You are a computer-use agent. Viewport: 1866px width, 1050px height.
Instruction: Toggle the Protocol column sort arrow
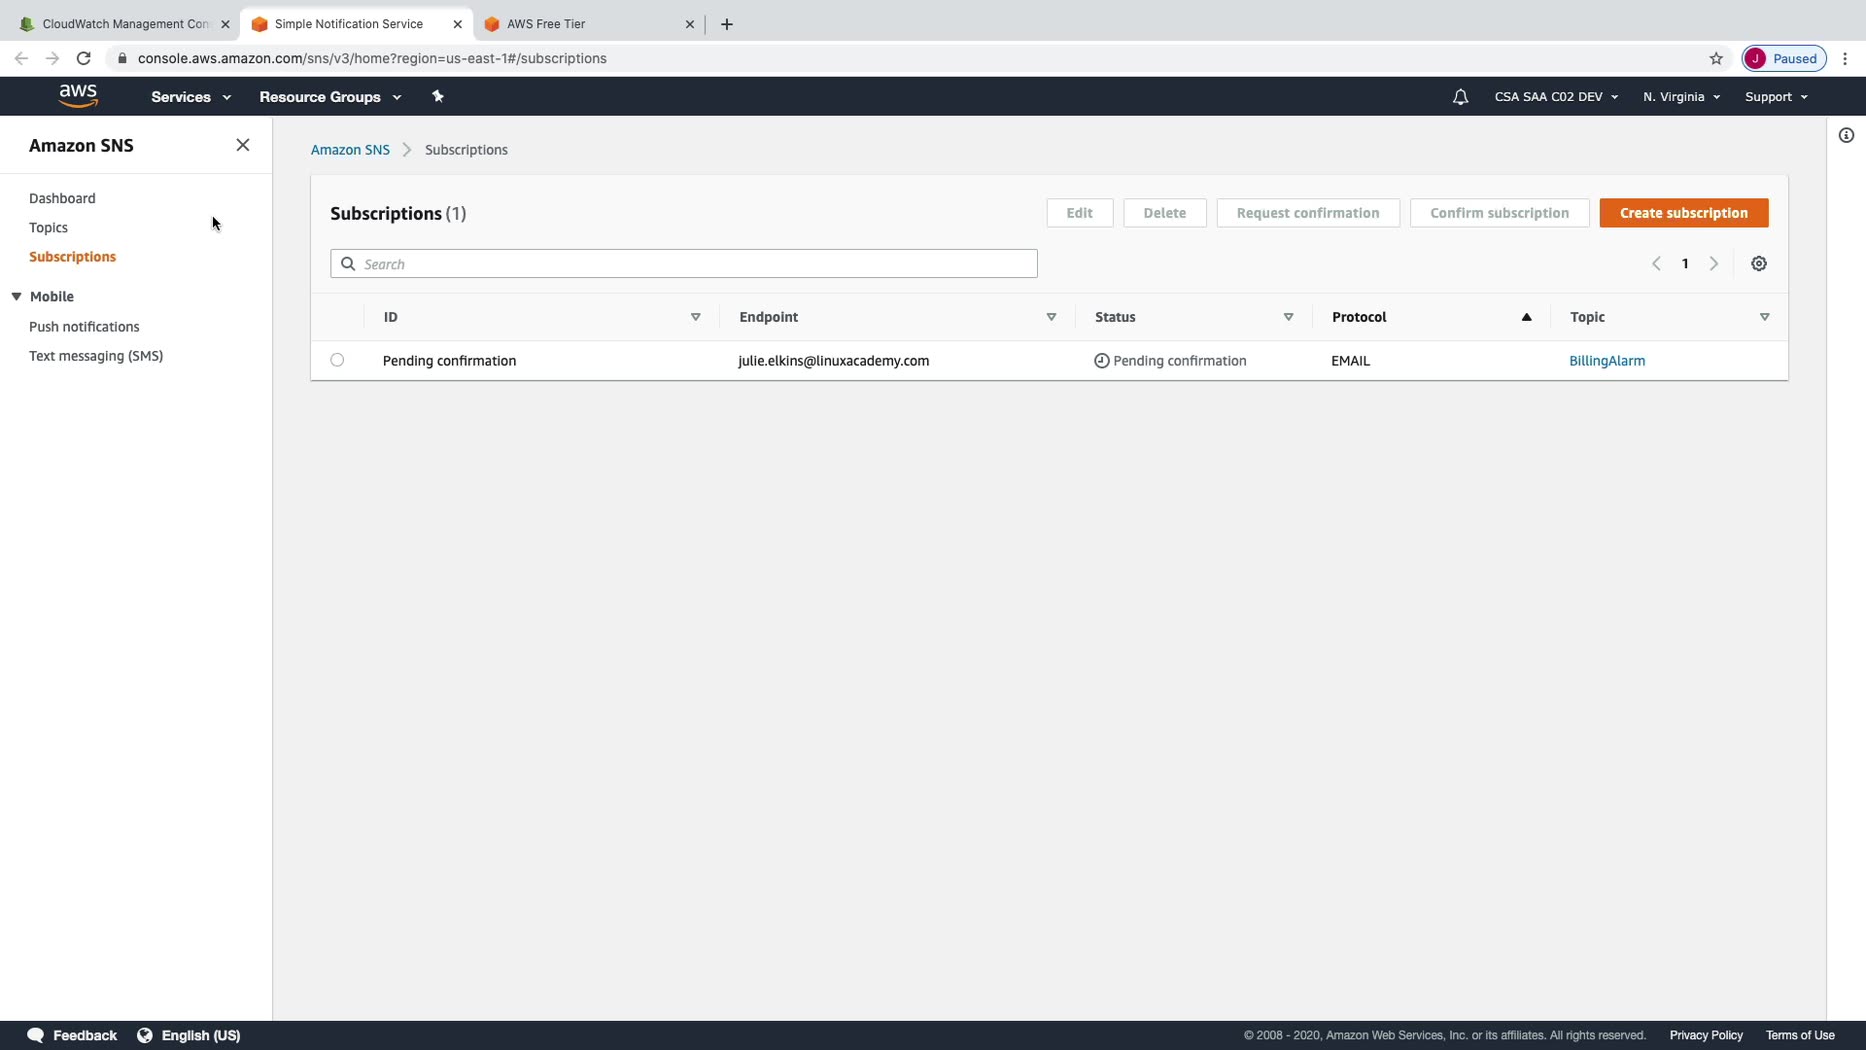pyautogui.click(x=1526, y=317)
